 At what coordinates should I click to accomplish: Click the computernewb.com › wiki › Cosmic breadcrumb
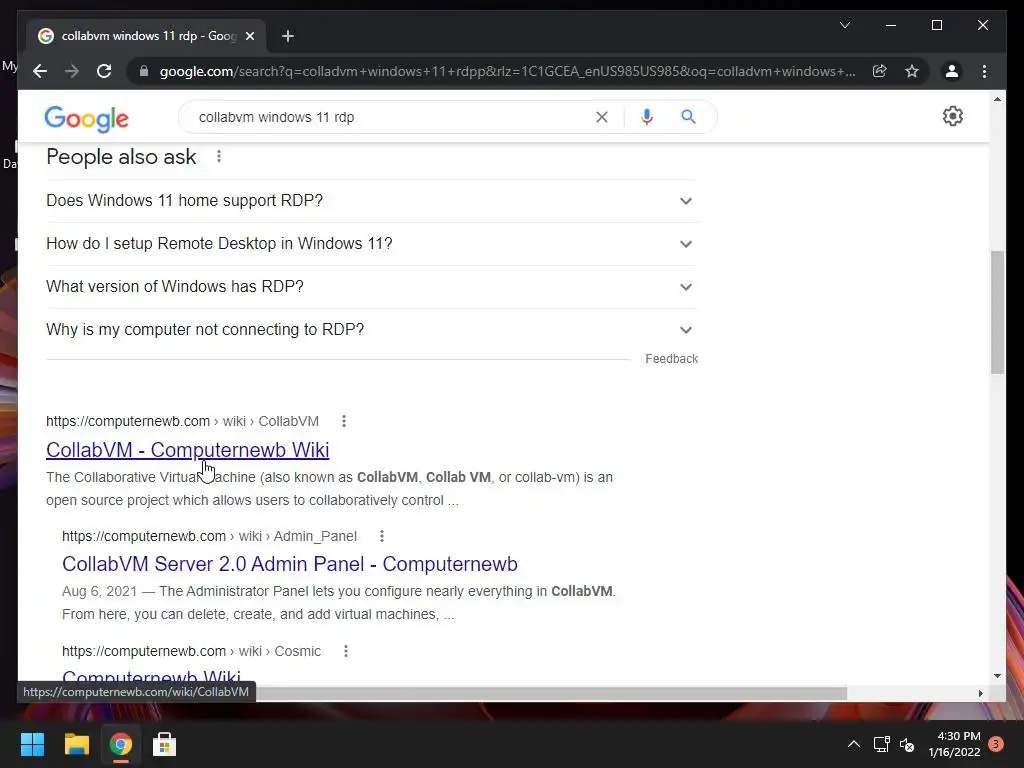click(x=191, y=651)
